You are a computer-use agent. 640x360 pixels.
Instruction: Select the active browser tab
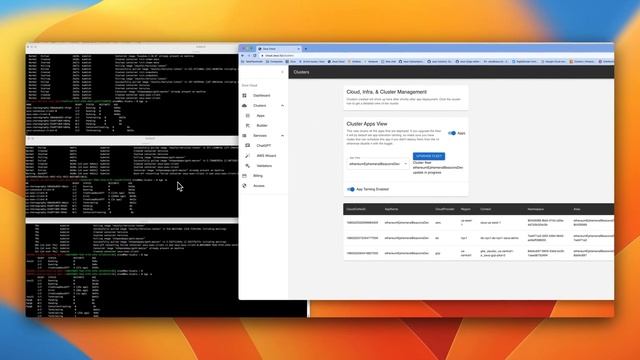point(279,49)
